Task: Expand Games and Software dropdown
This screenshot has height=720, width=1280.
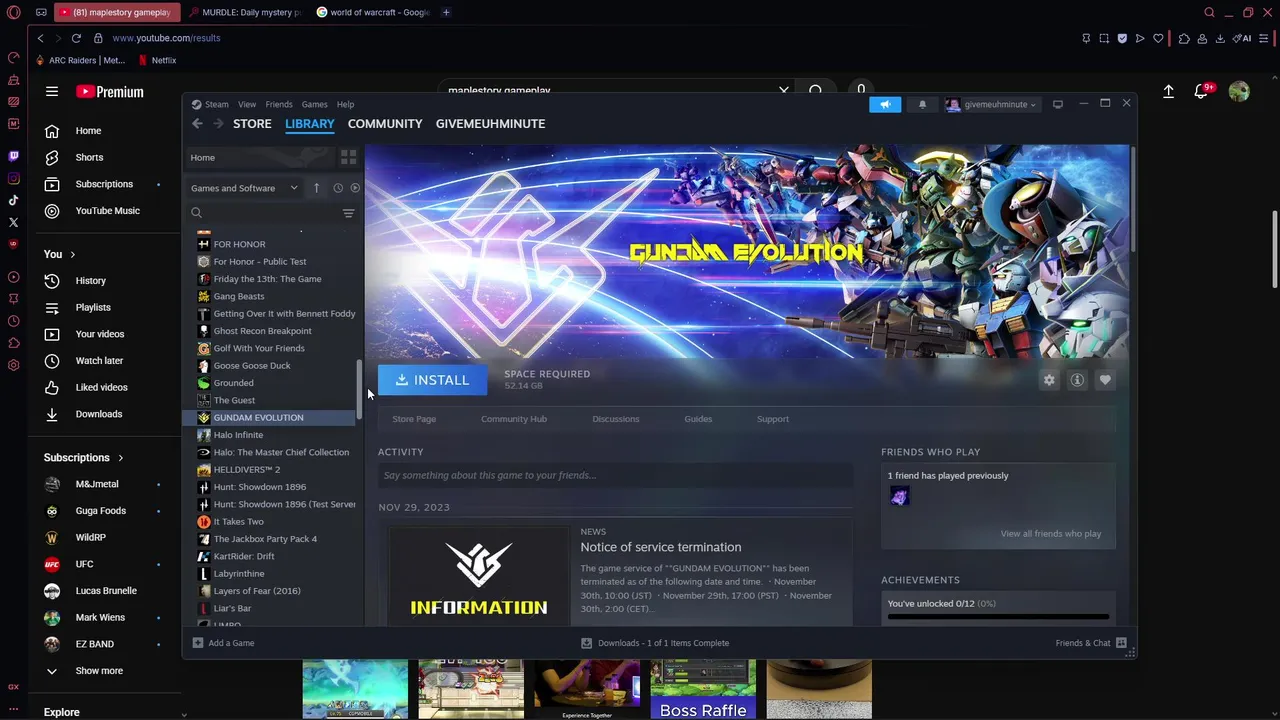Action: click(244, 188)
